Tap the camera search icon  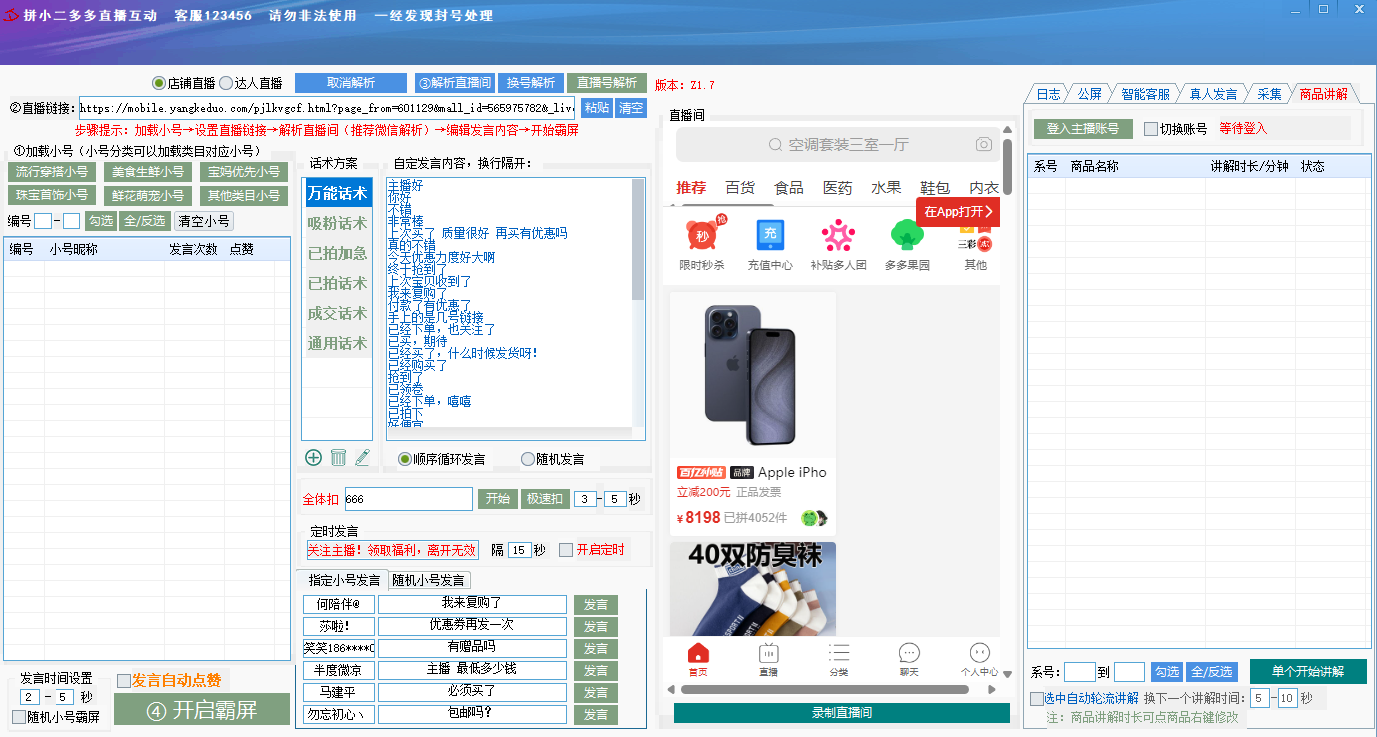(x=984, y=145)
